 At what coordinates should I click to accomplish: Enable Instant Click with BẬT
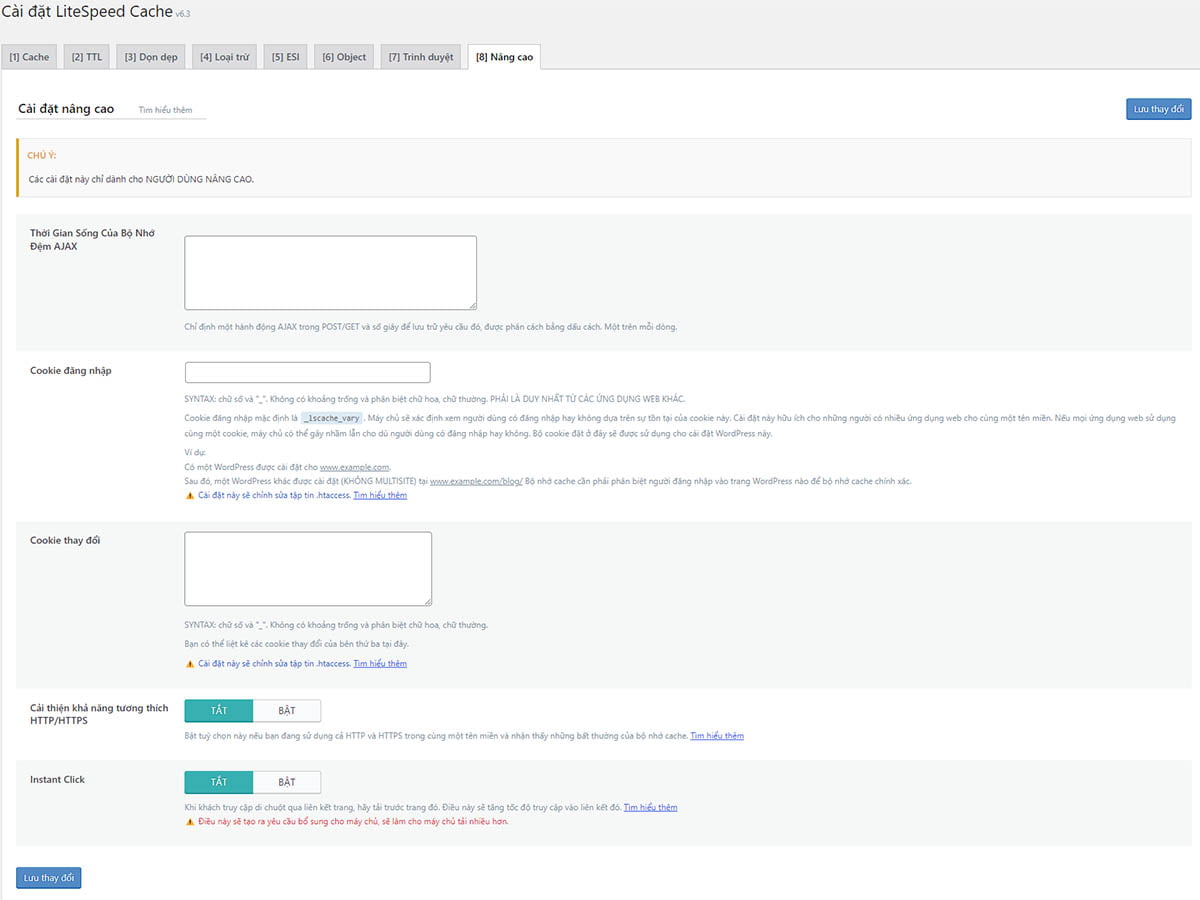(287, 782)
